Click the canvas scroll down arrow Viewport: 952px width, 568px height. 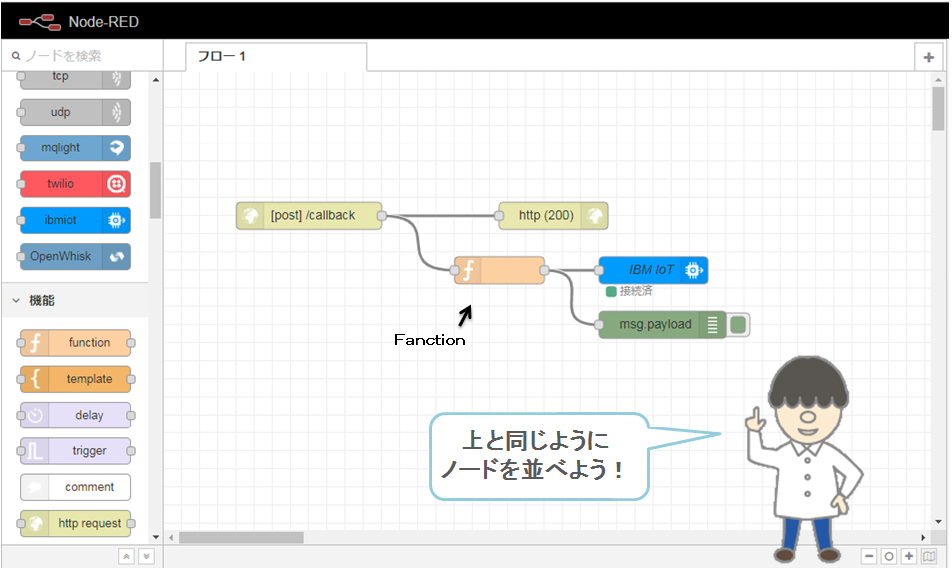point(938,521)
